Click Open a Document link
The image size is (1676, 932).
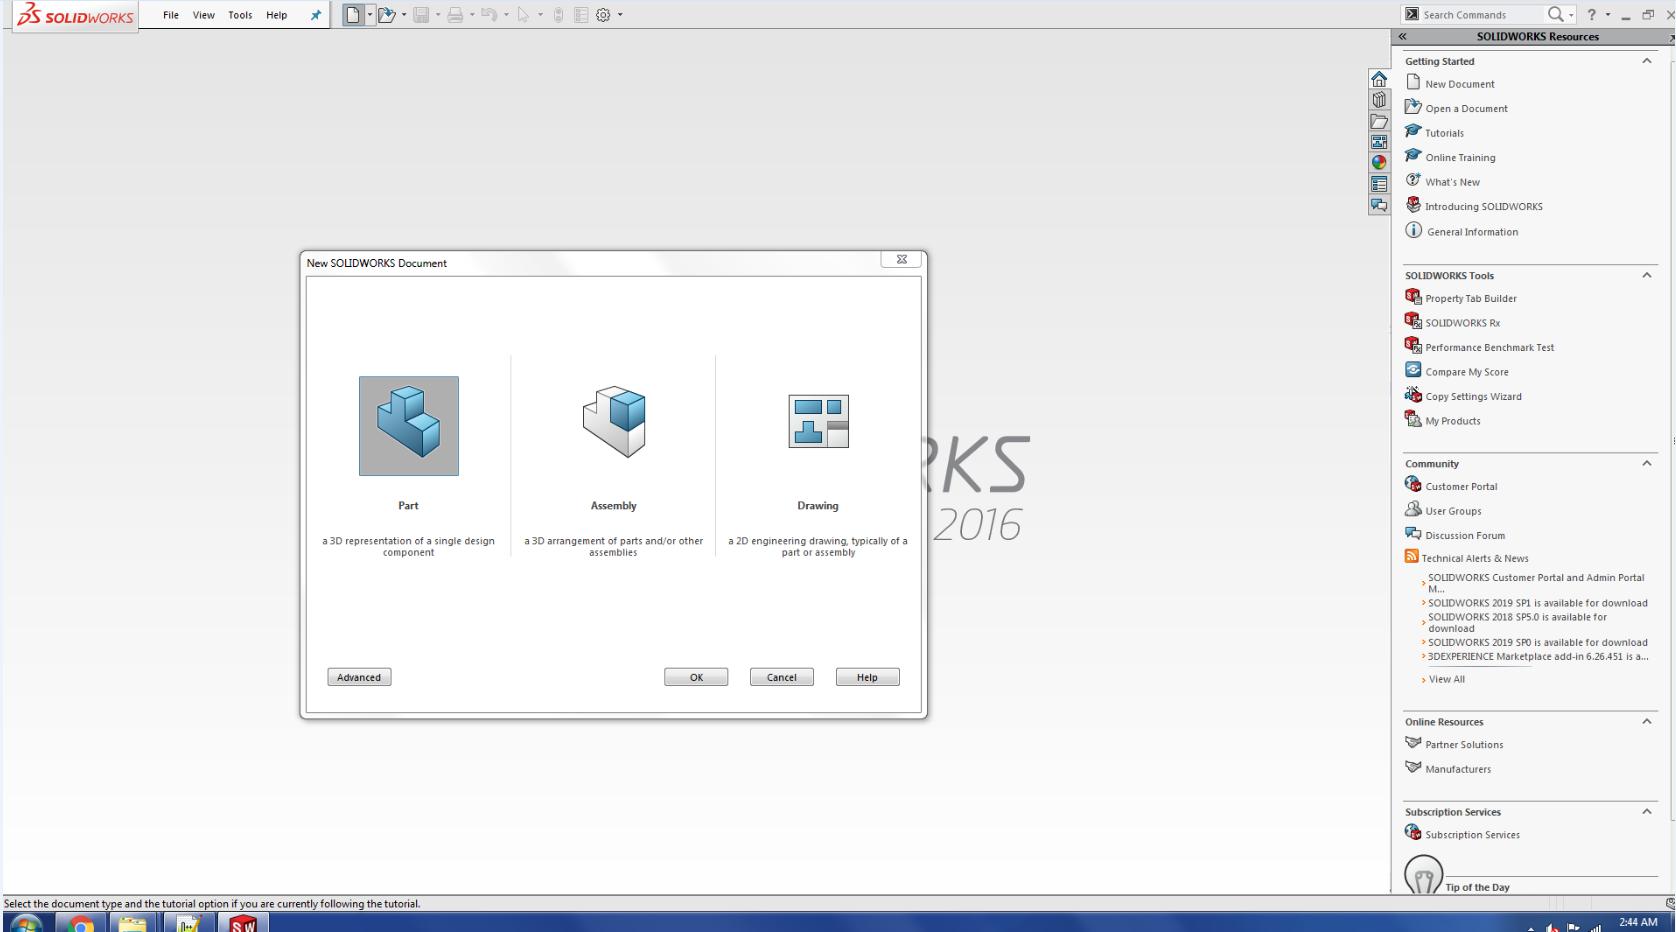[1466, 109]
